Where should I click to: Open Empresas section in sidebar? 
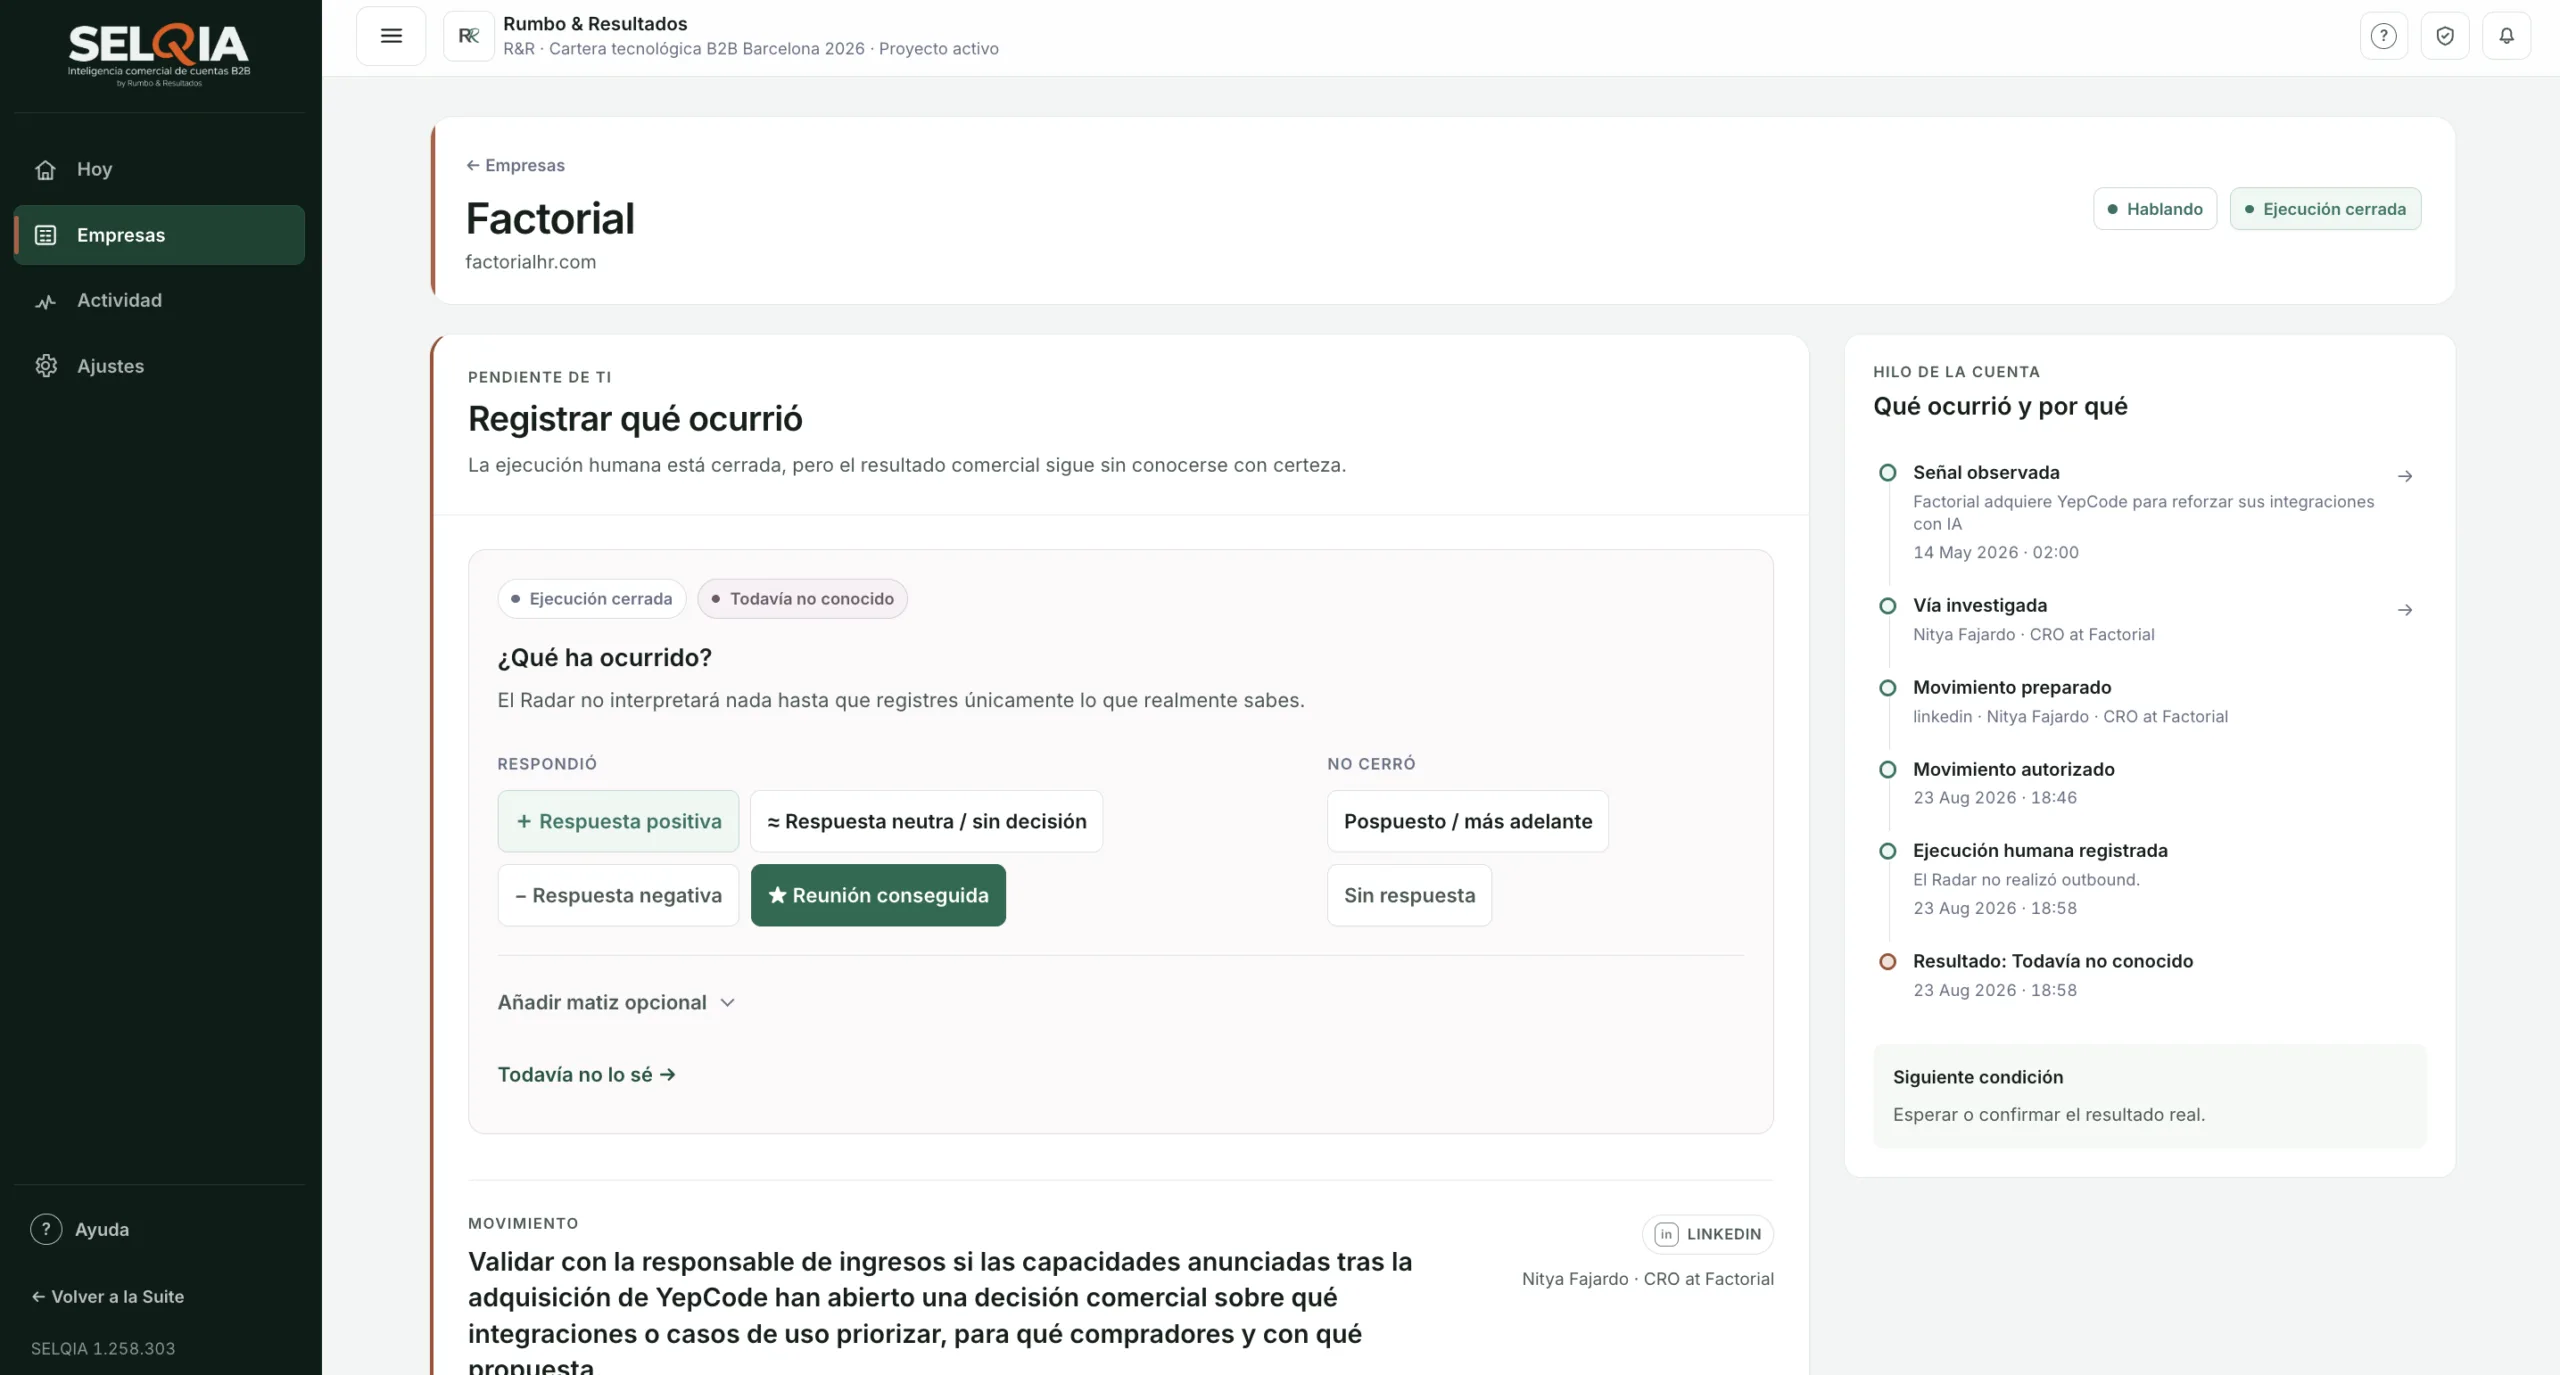point(159,235)
